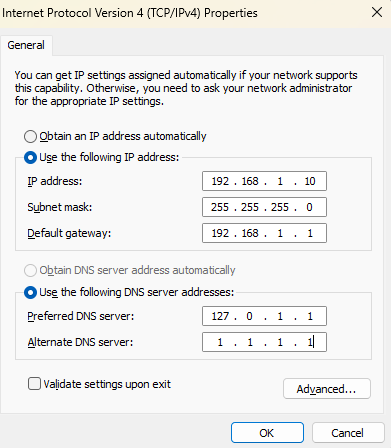Click the 192 octet in IP address field

click(220, 181)
